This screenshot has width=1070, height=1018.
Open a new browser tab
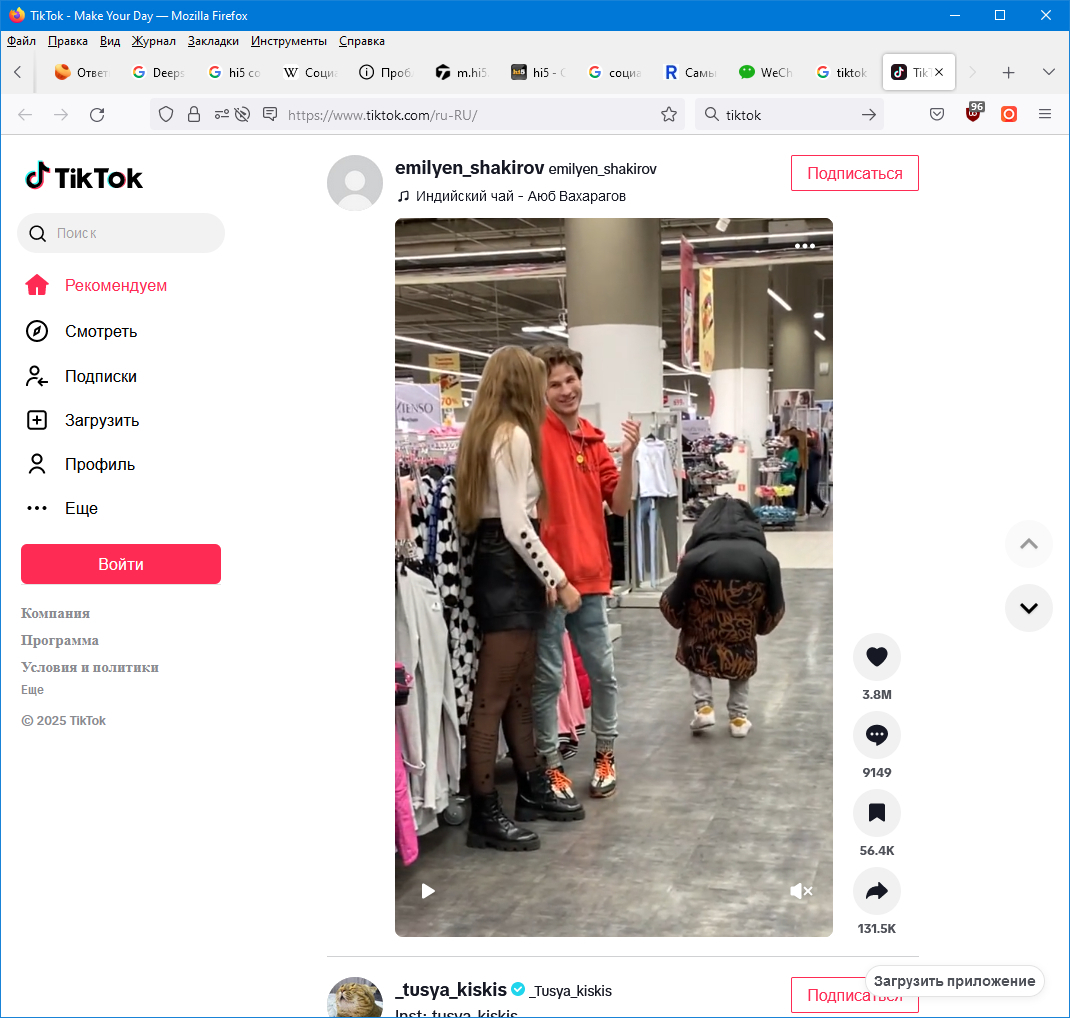[1008, 72]
